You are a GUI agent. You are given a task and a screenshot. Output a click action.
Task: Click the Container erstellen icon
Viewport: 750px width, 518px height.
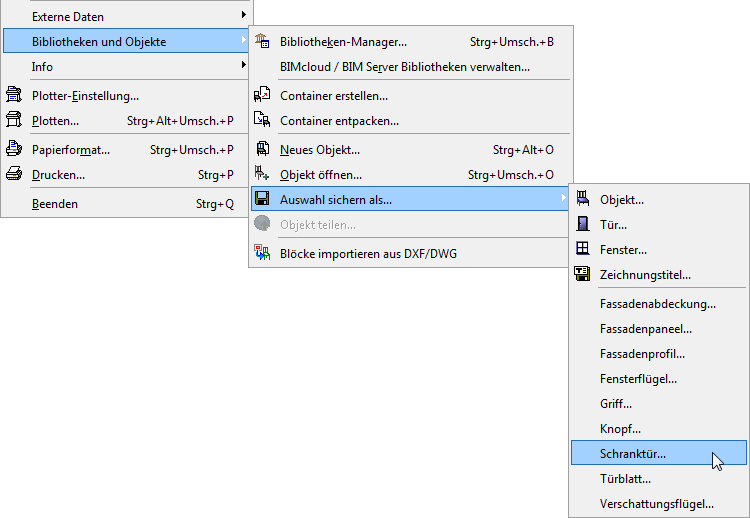pos(262,95)
